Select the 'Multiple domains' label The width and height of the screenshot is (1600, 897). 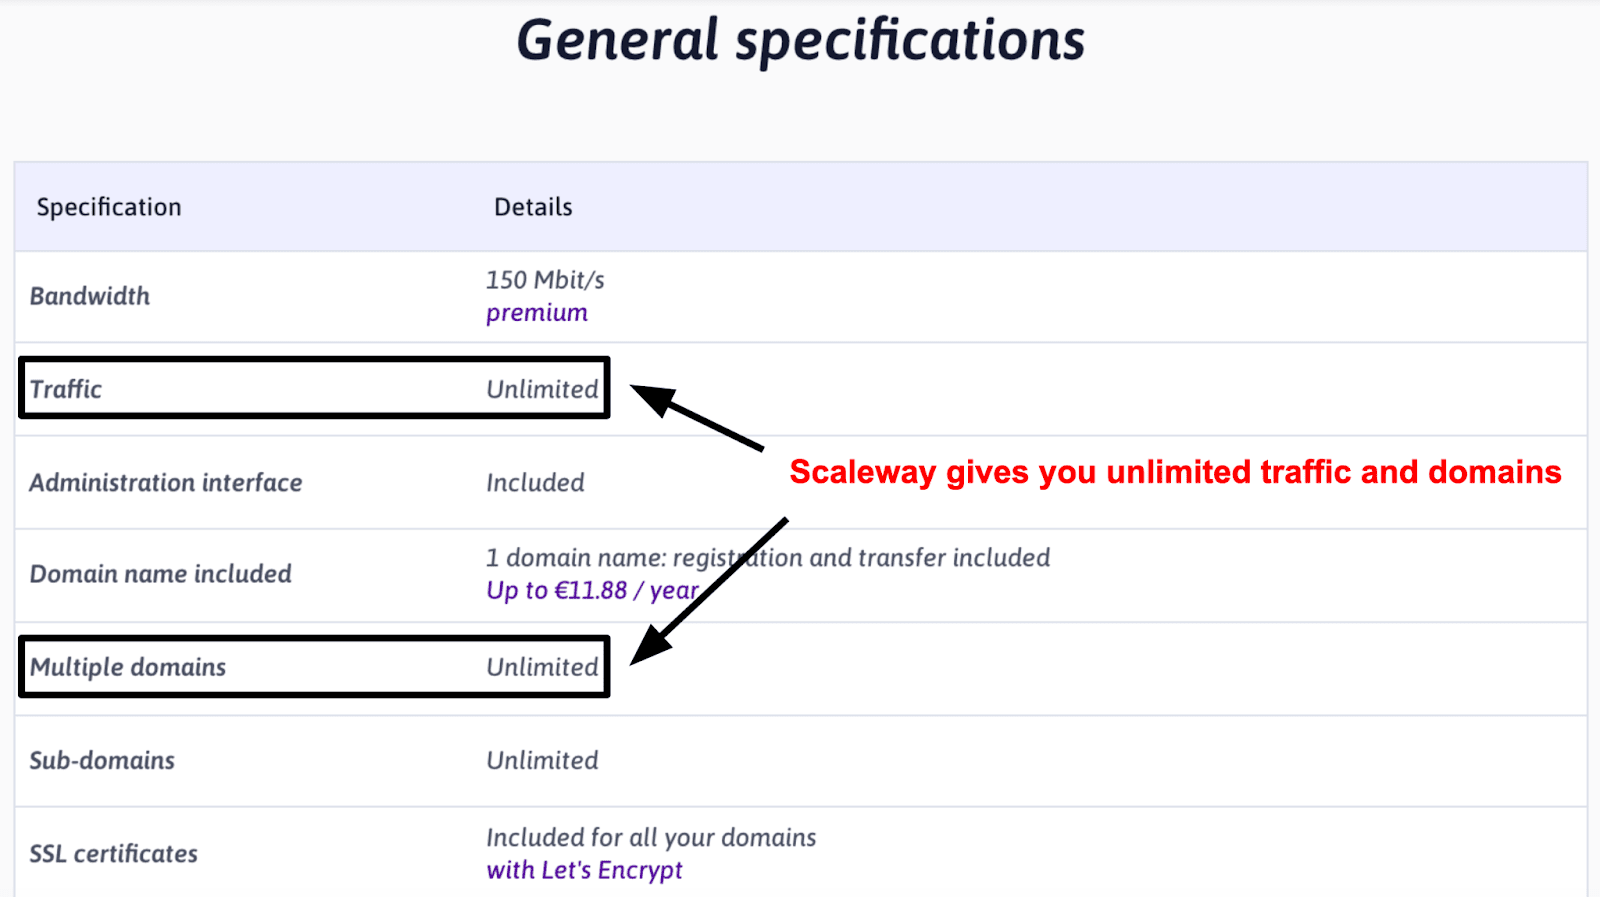(x=128, y=667)
